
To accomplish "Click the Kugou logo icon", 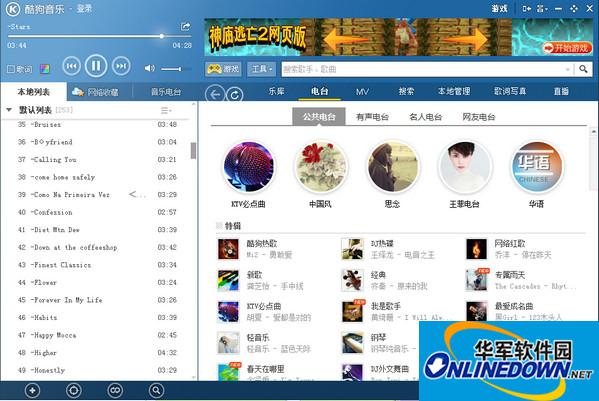I will click(12, 9).
